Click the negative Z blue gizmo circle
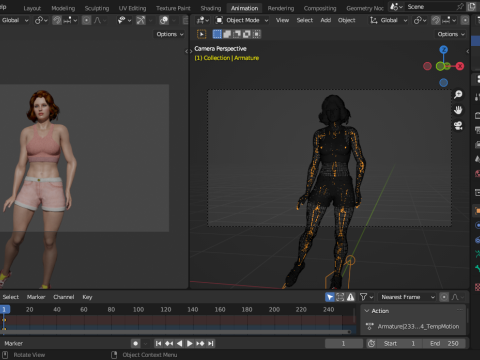480x360 pixels. click(x=443, y=82)
